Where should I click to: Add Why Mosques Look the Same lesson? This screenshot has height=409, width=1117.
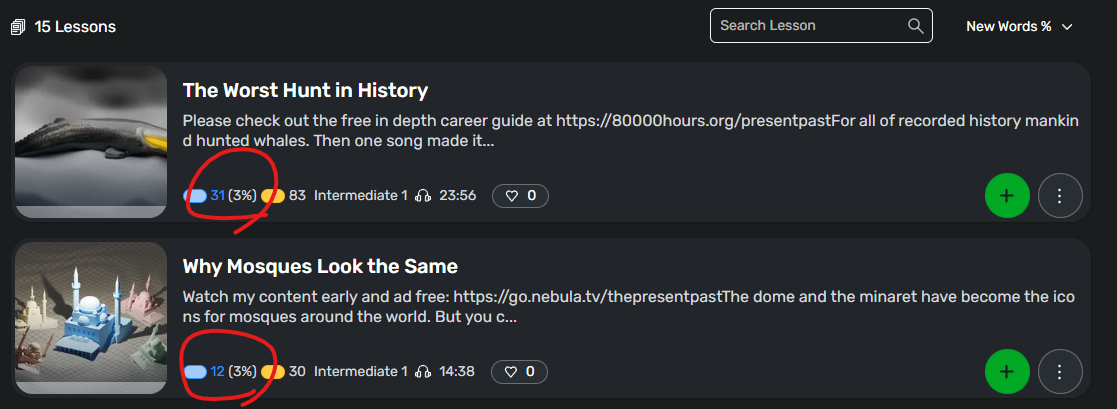1007,371
